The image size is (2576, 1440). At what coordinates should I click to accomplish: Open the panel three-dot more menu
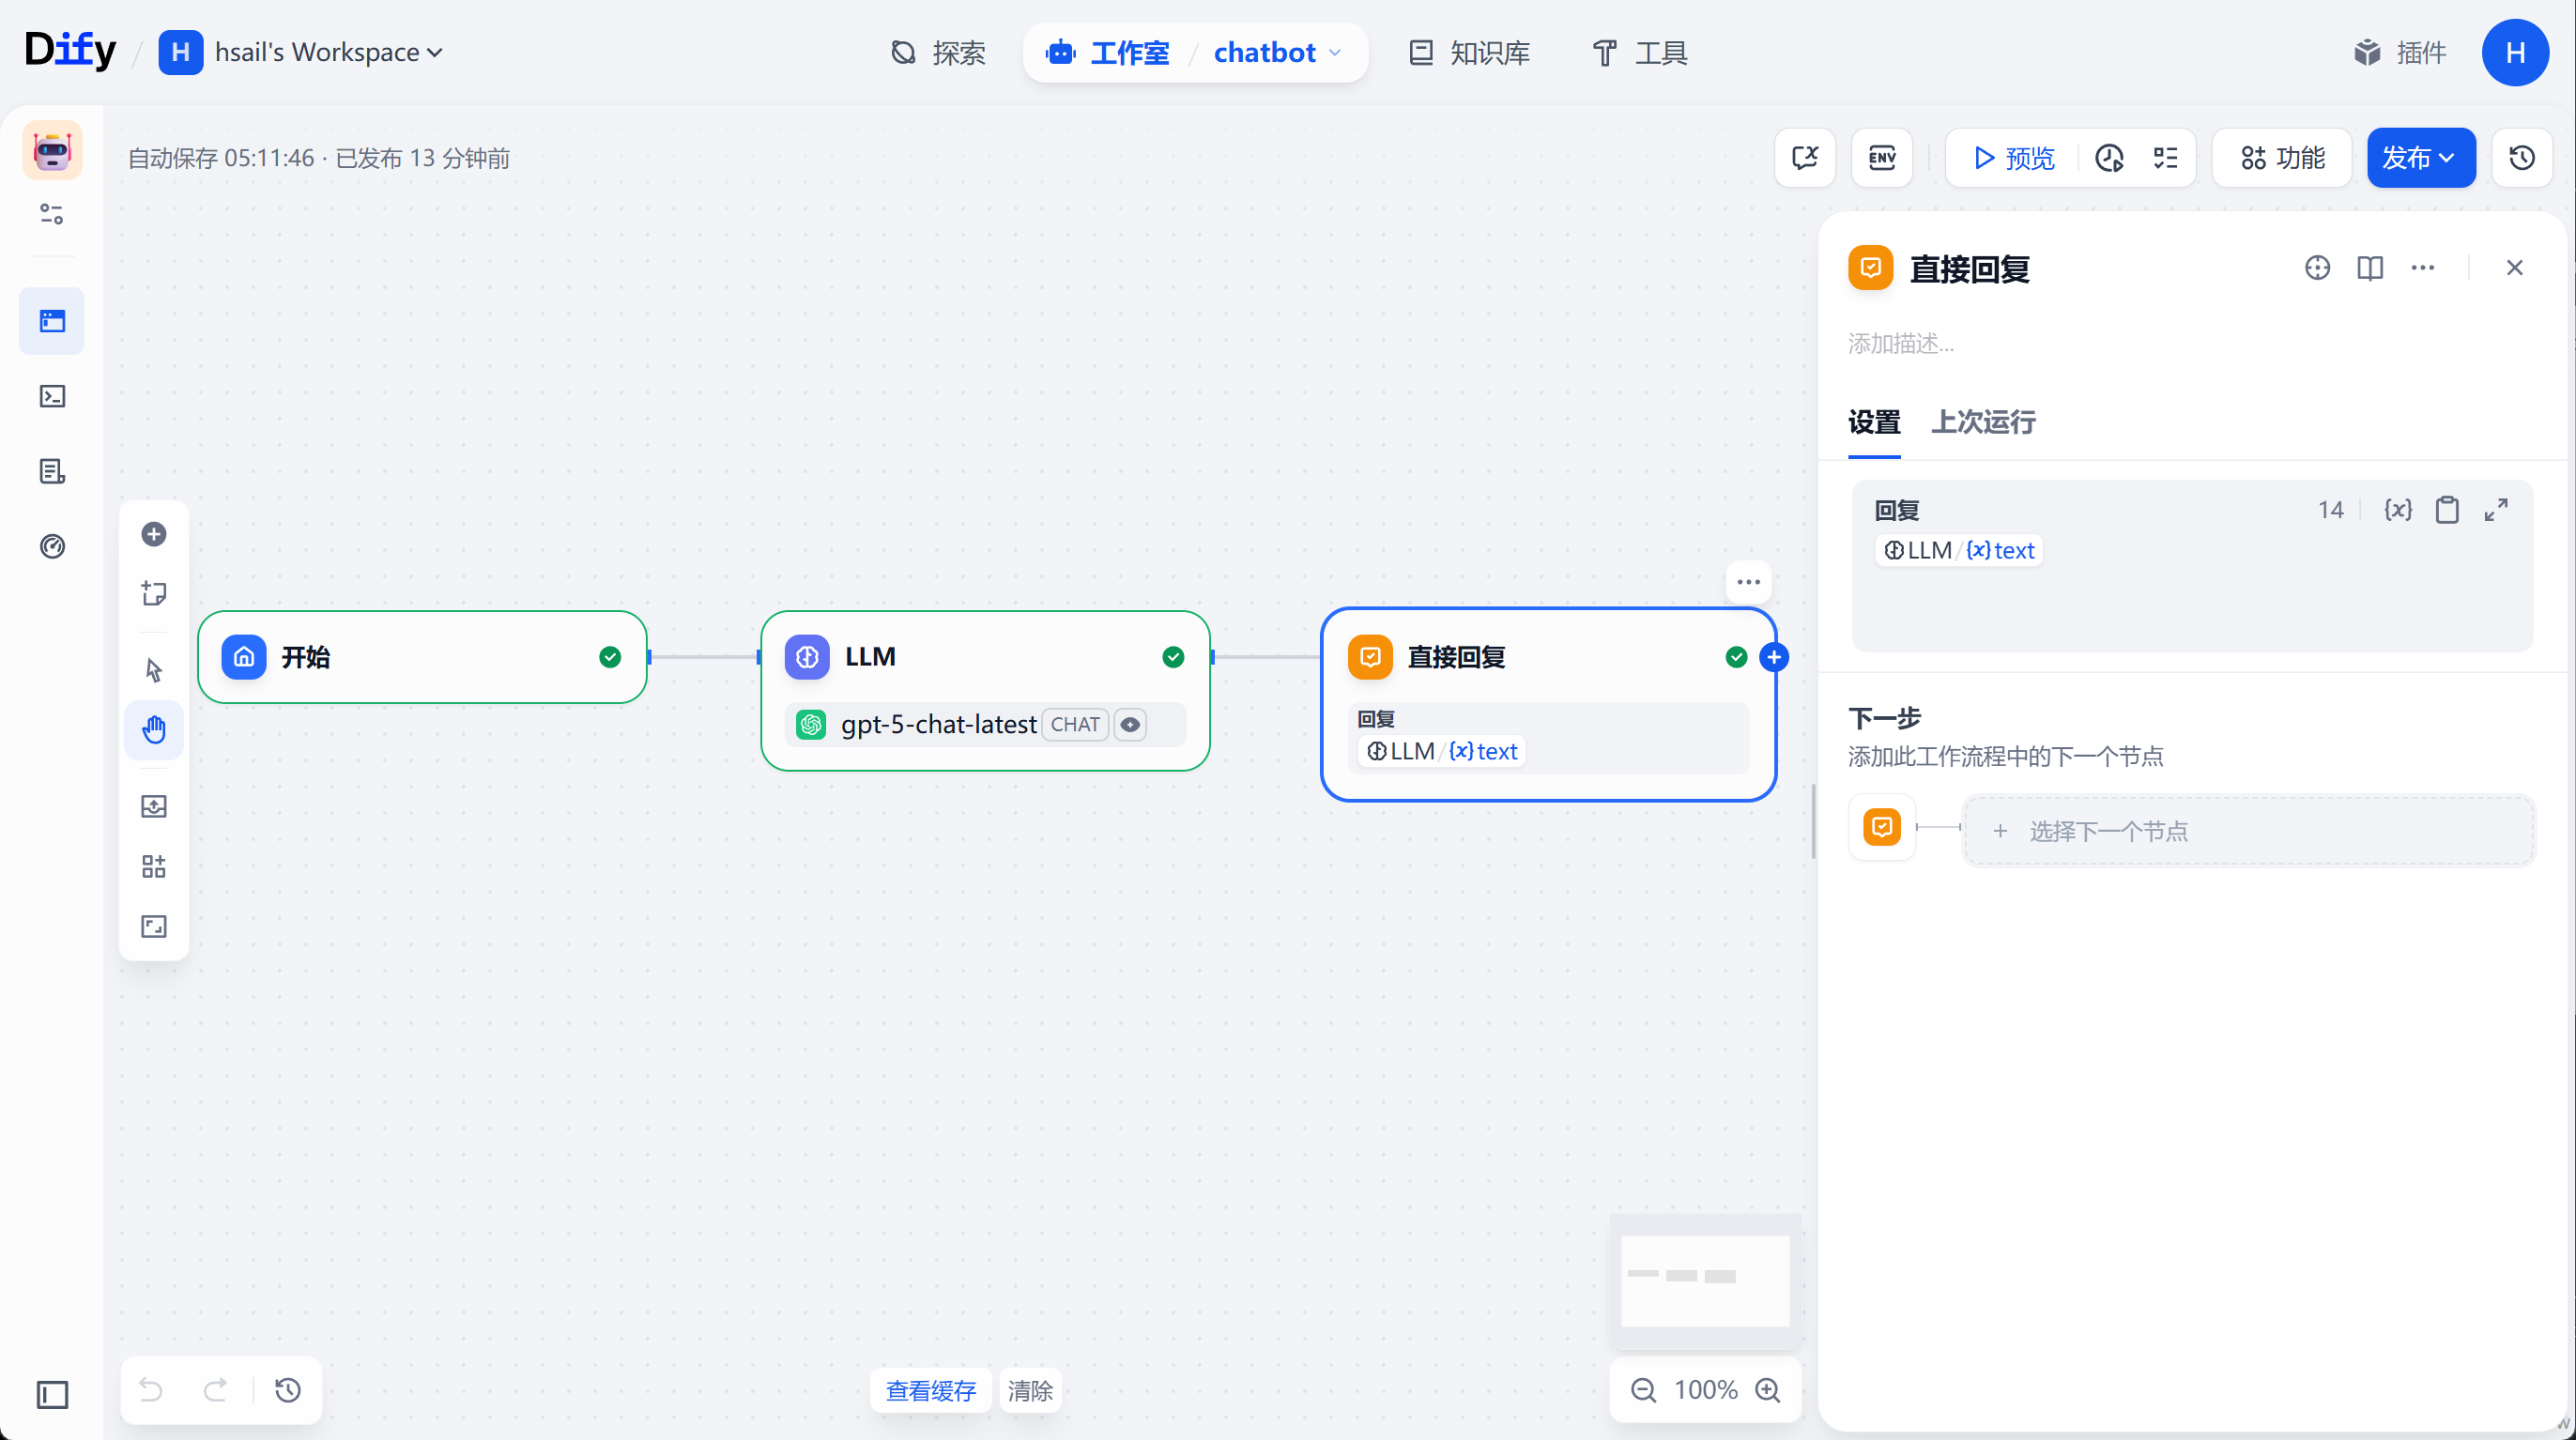2423,268
